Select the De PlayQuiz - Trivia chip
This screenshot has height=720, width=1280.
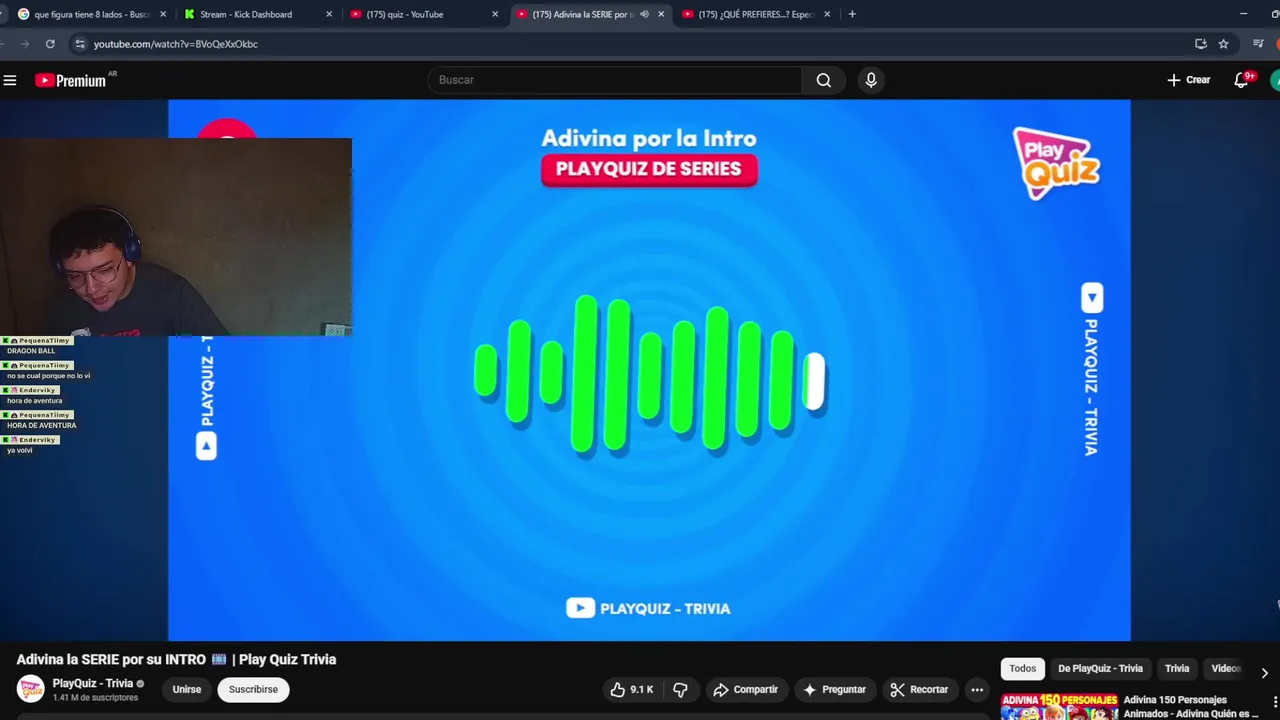point(1100,669)
